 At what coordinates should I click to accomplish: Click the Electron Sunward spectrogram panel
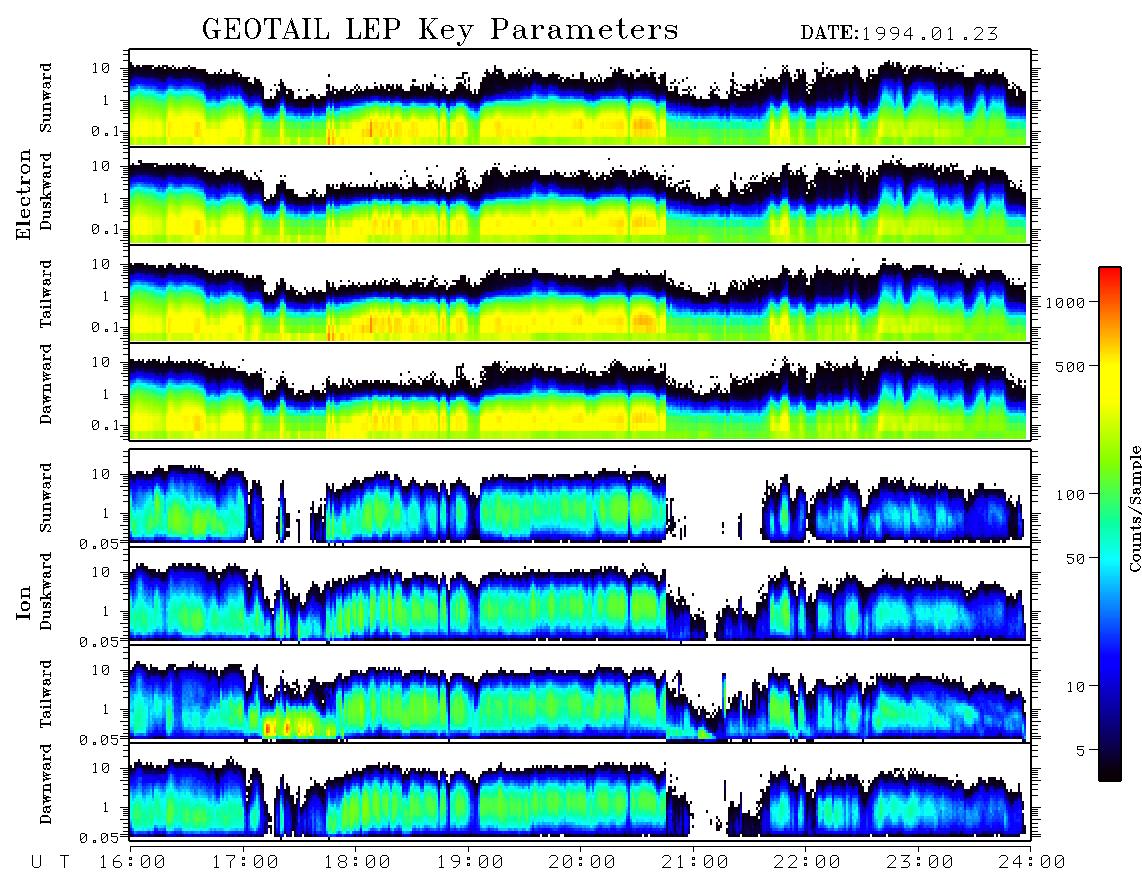click(580, 98)
